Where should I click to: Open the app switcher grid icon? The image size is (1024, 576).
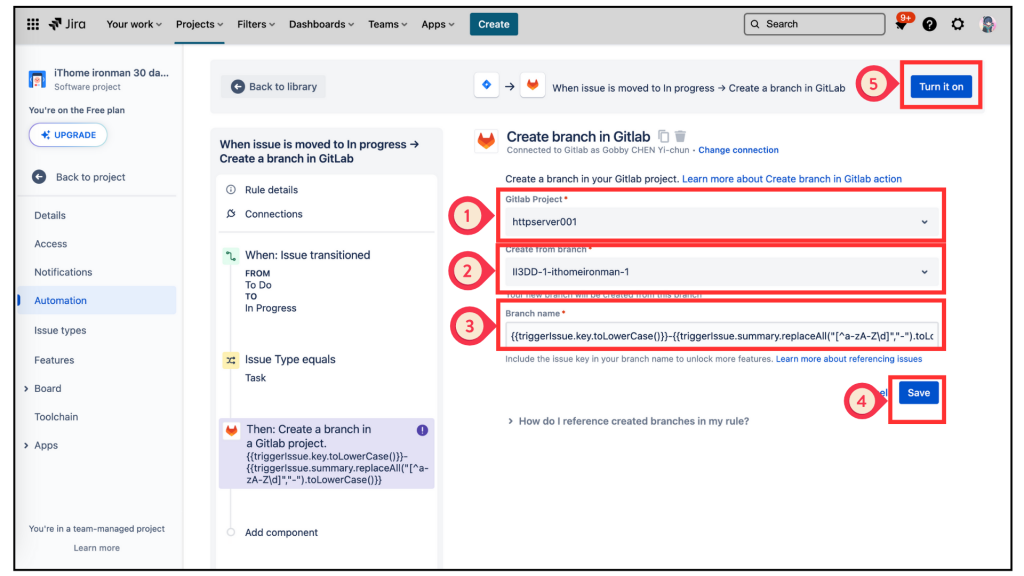33,24
